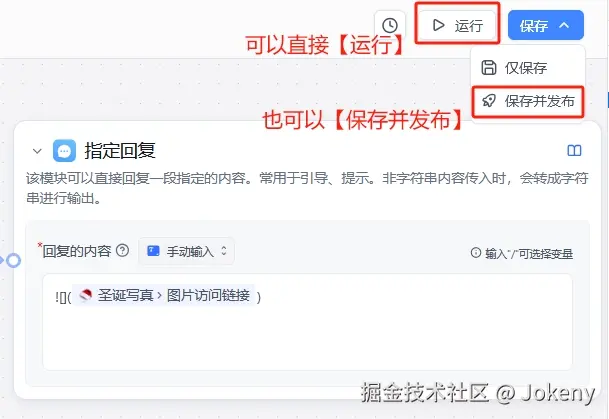The image size is (609, 419).
Task: Open documentation via the book icon
Action: coord(574,150)
